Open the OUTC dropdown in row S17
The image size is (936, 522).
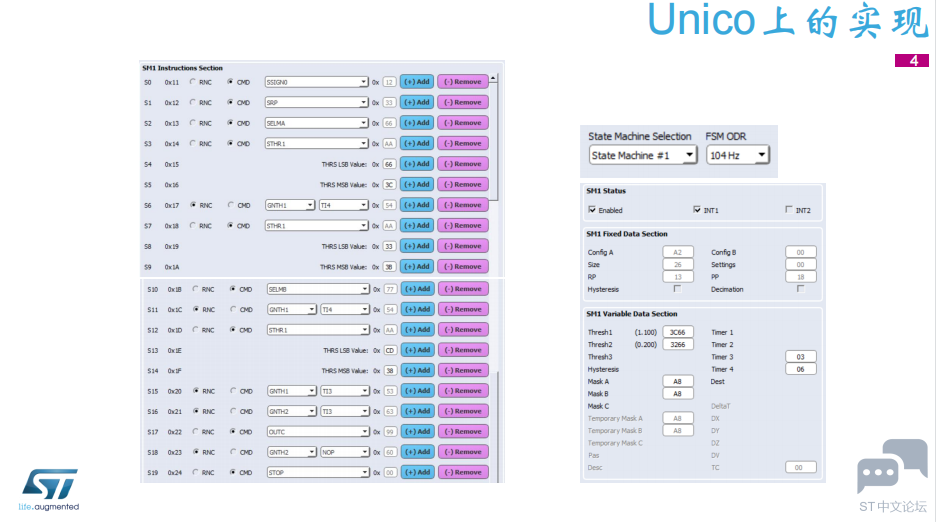coord(318,431)
